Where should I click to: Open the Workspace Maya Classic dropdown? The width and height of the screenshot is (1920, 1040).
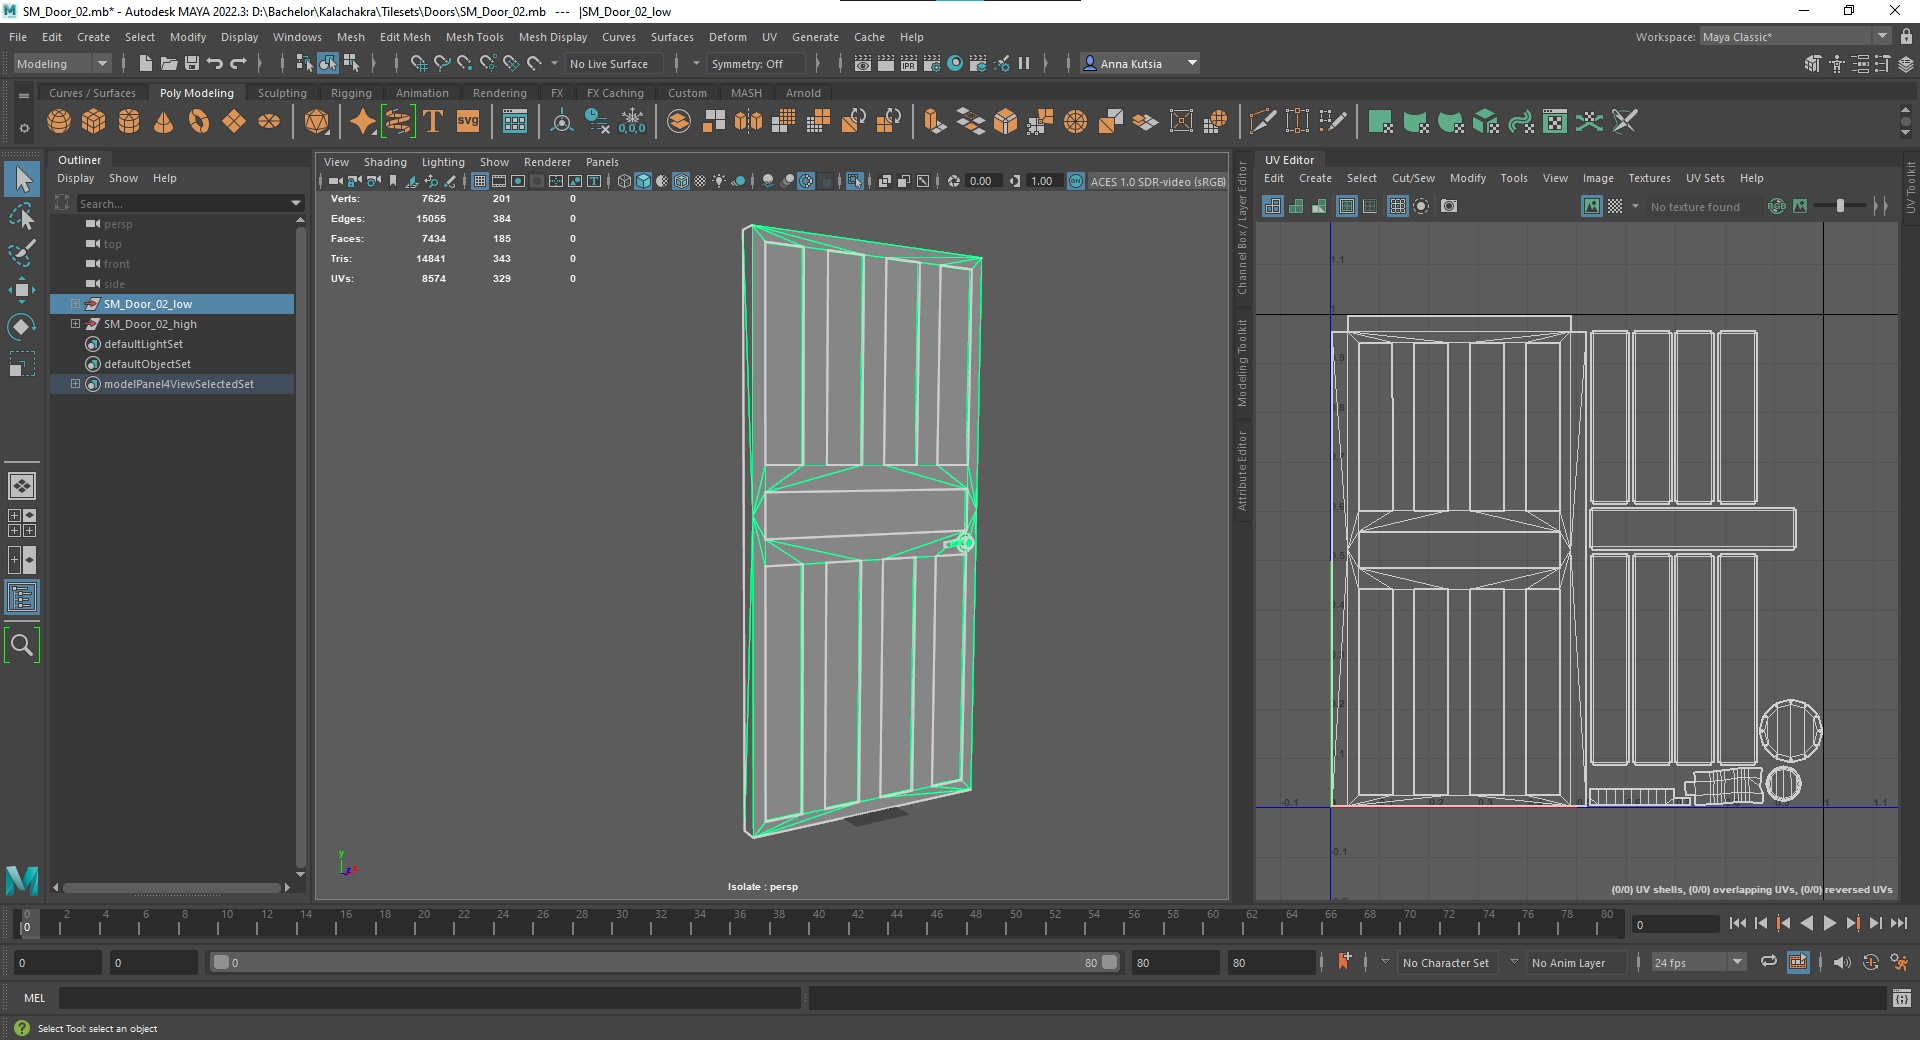[x=1795, y=37]
